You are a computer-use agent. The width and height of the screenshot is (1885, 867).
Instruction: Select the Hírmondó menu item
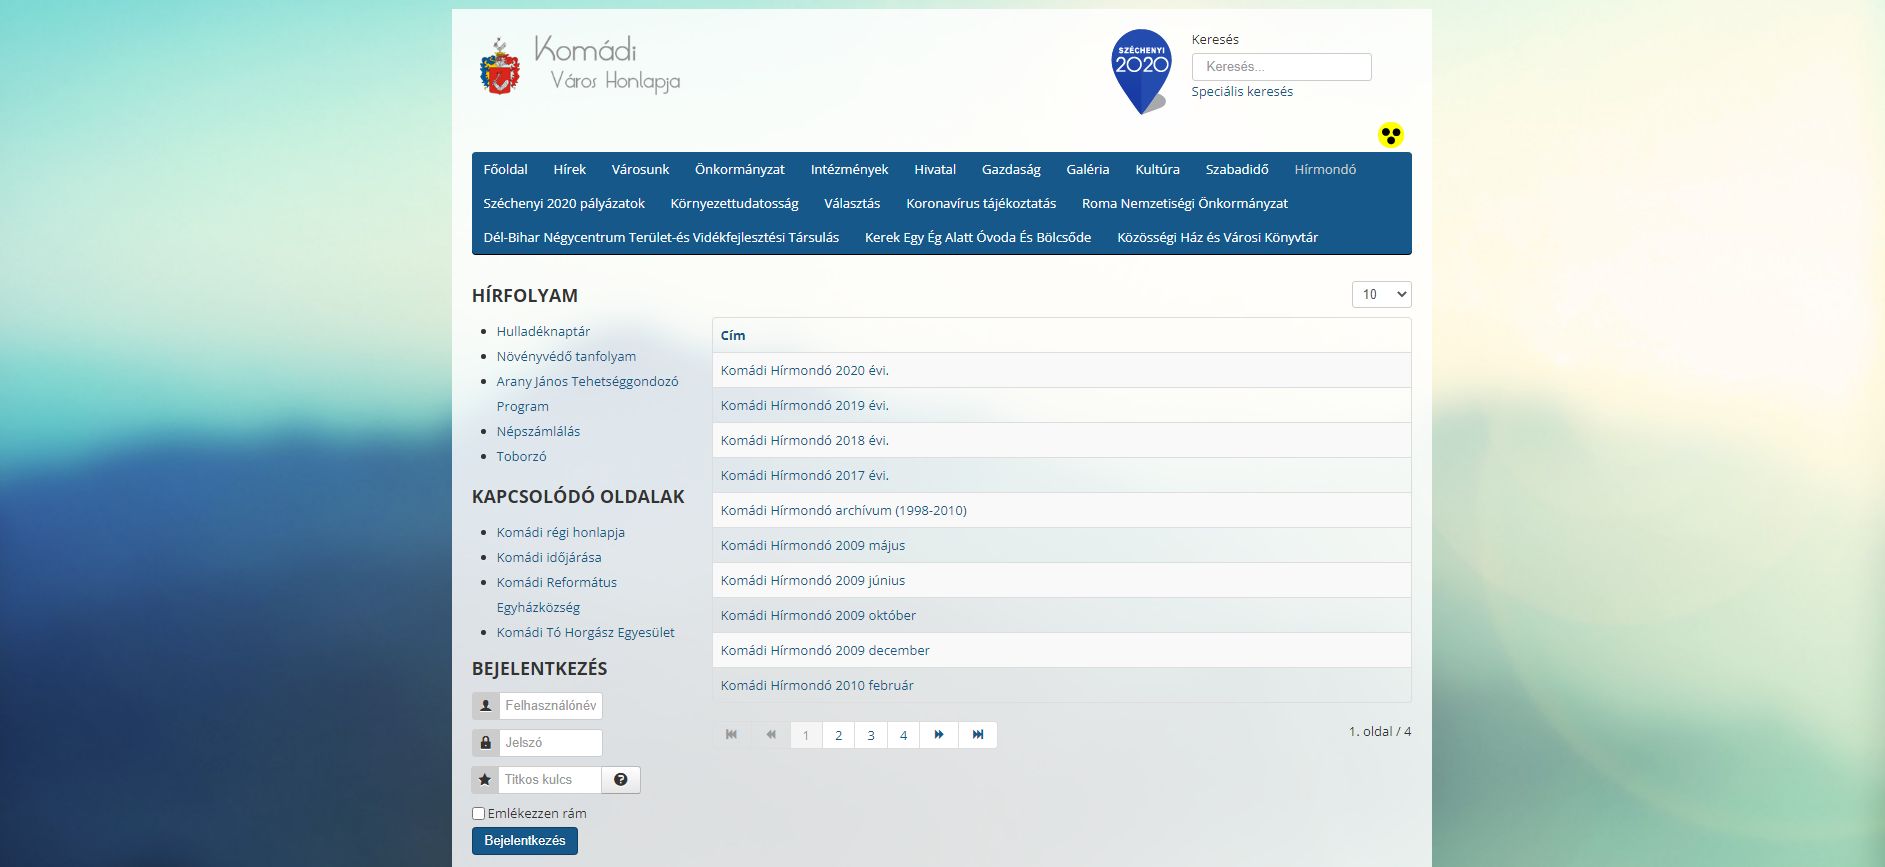pos(1325,170)
